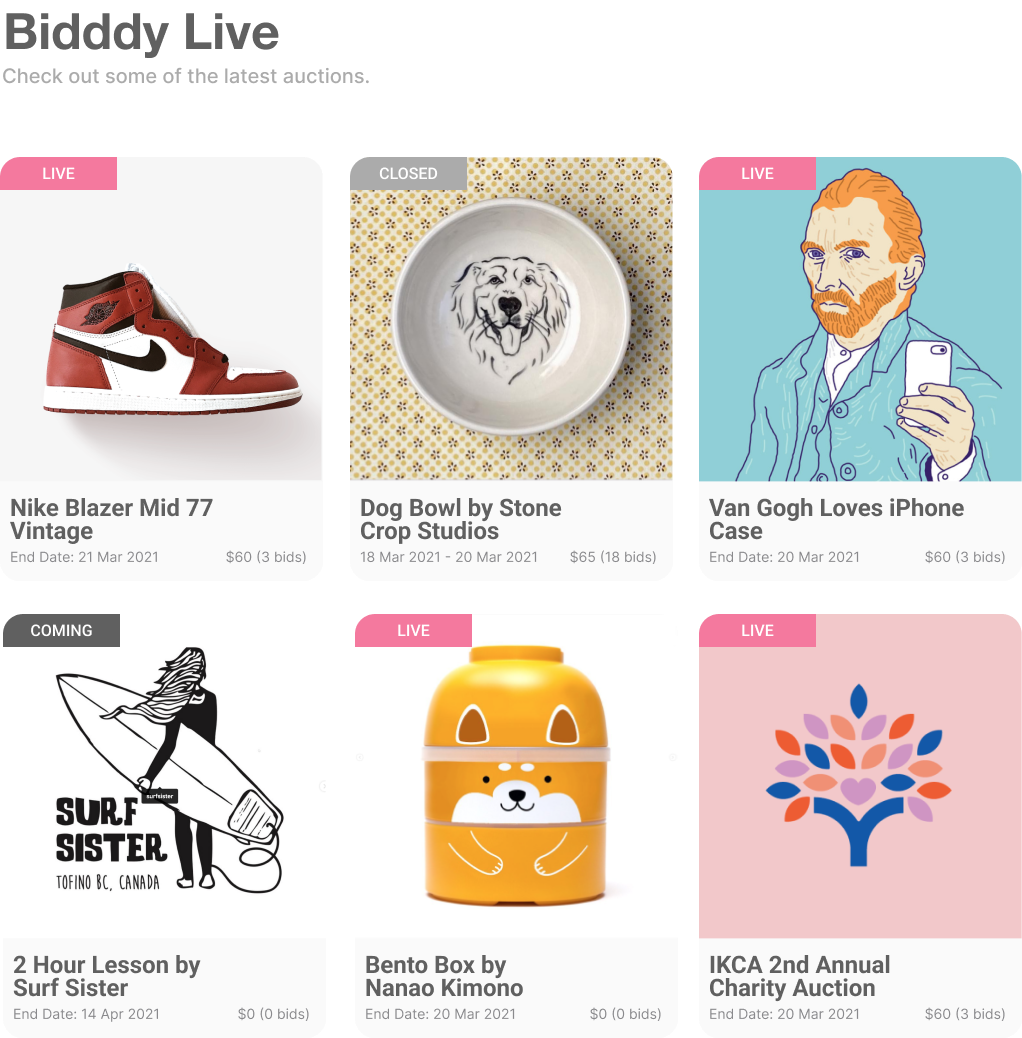Open the Nike Blazer sneaker image

click(161, 318)
